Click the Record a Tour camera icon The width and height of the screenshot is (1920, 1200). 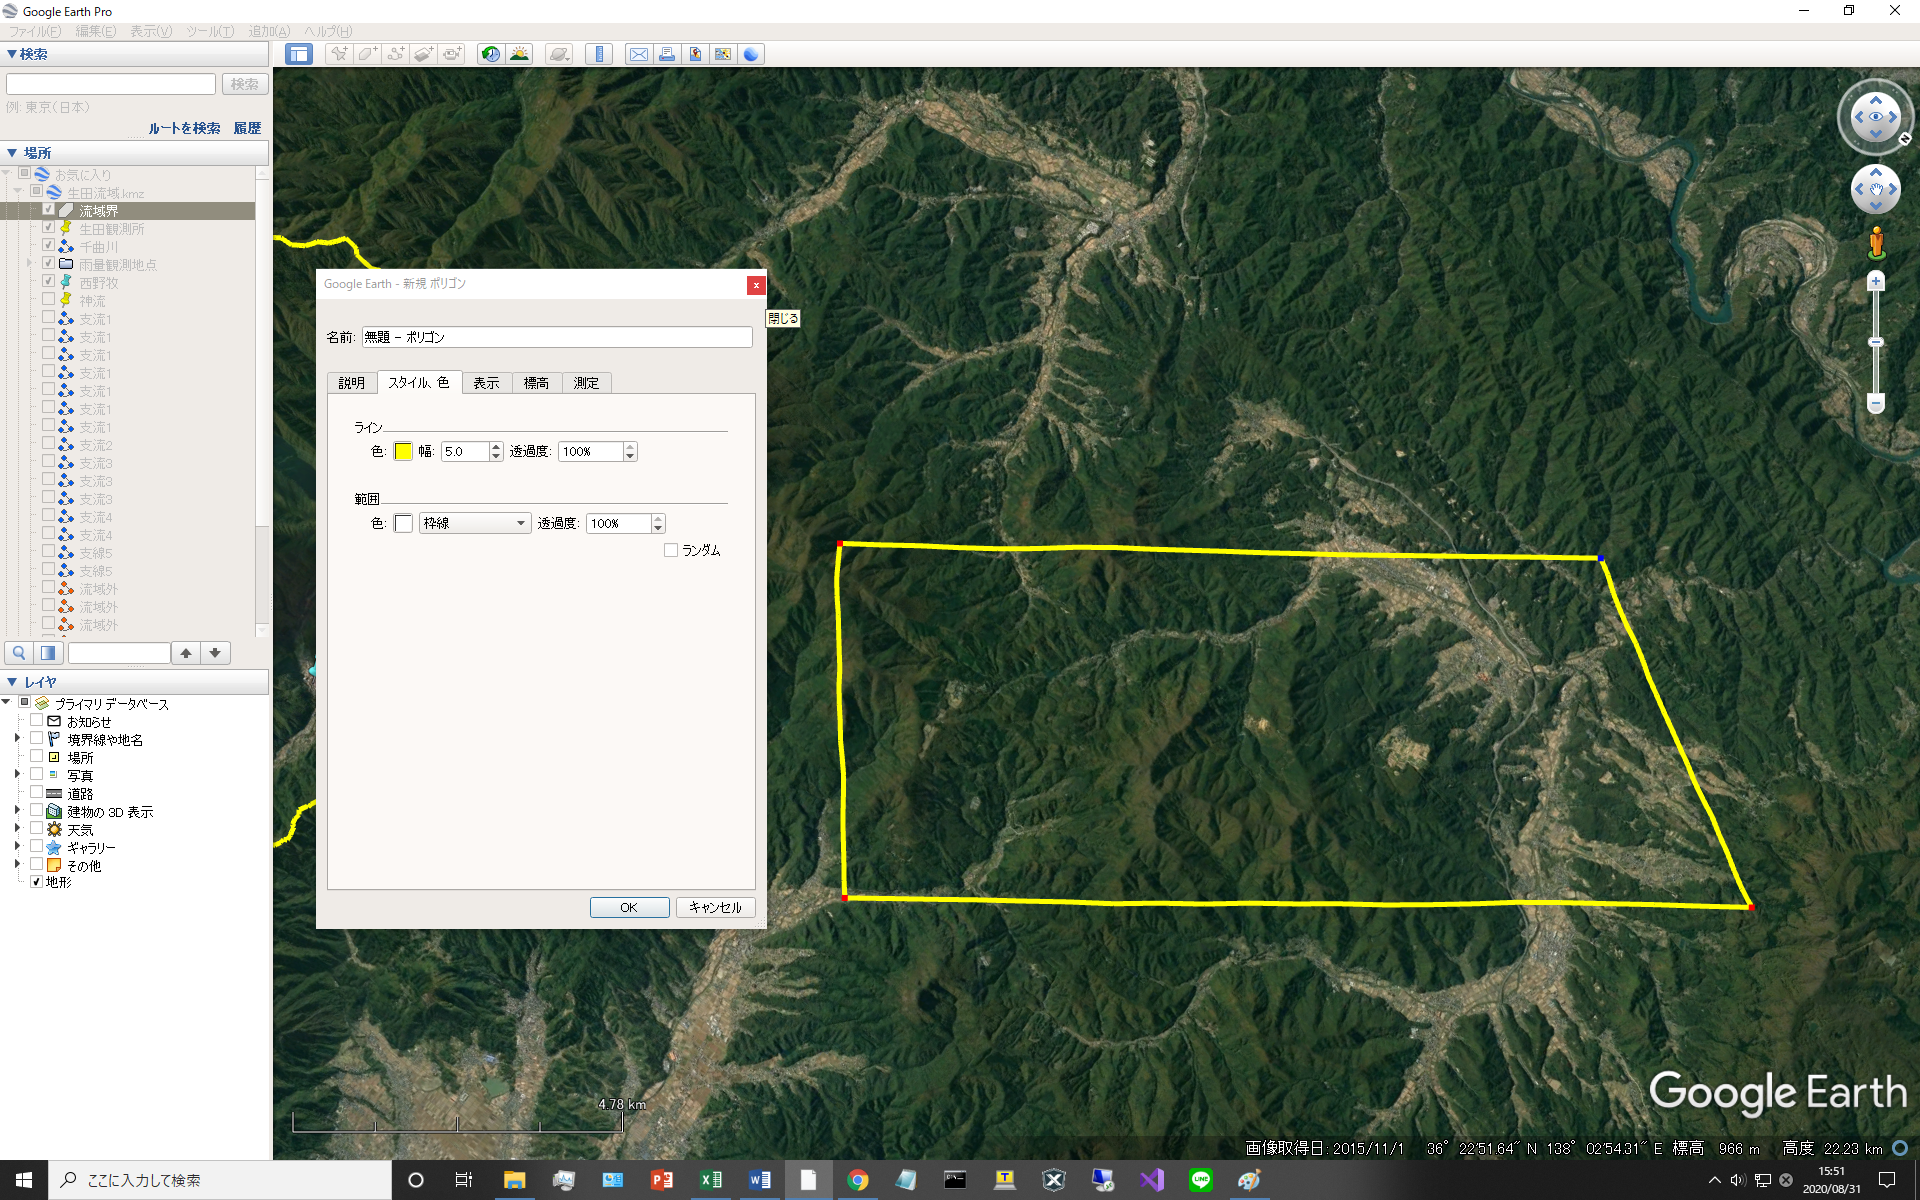452,54
